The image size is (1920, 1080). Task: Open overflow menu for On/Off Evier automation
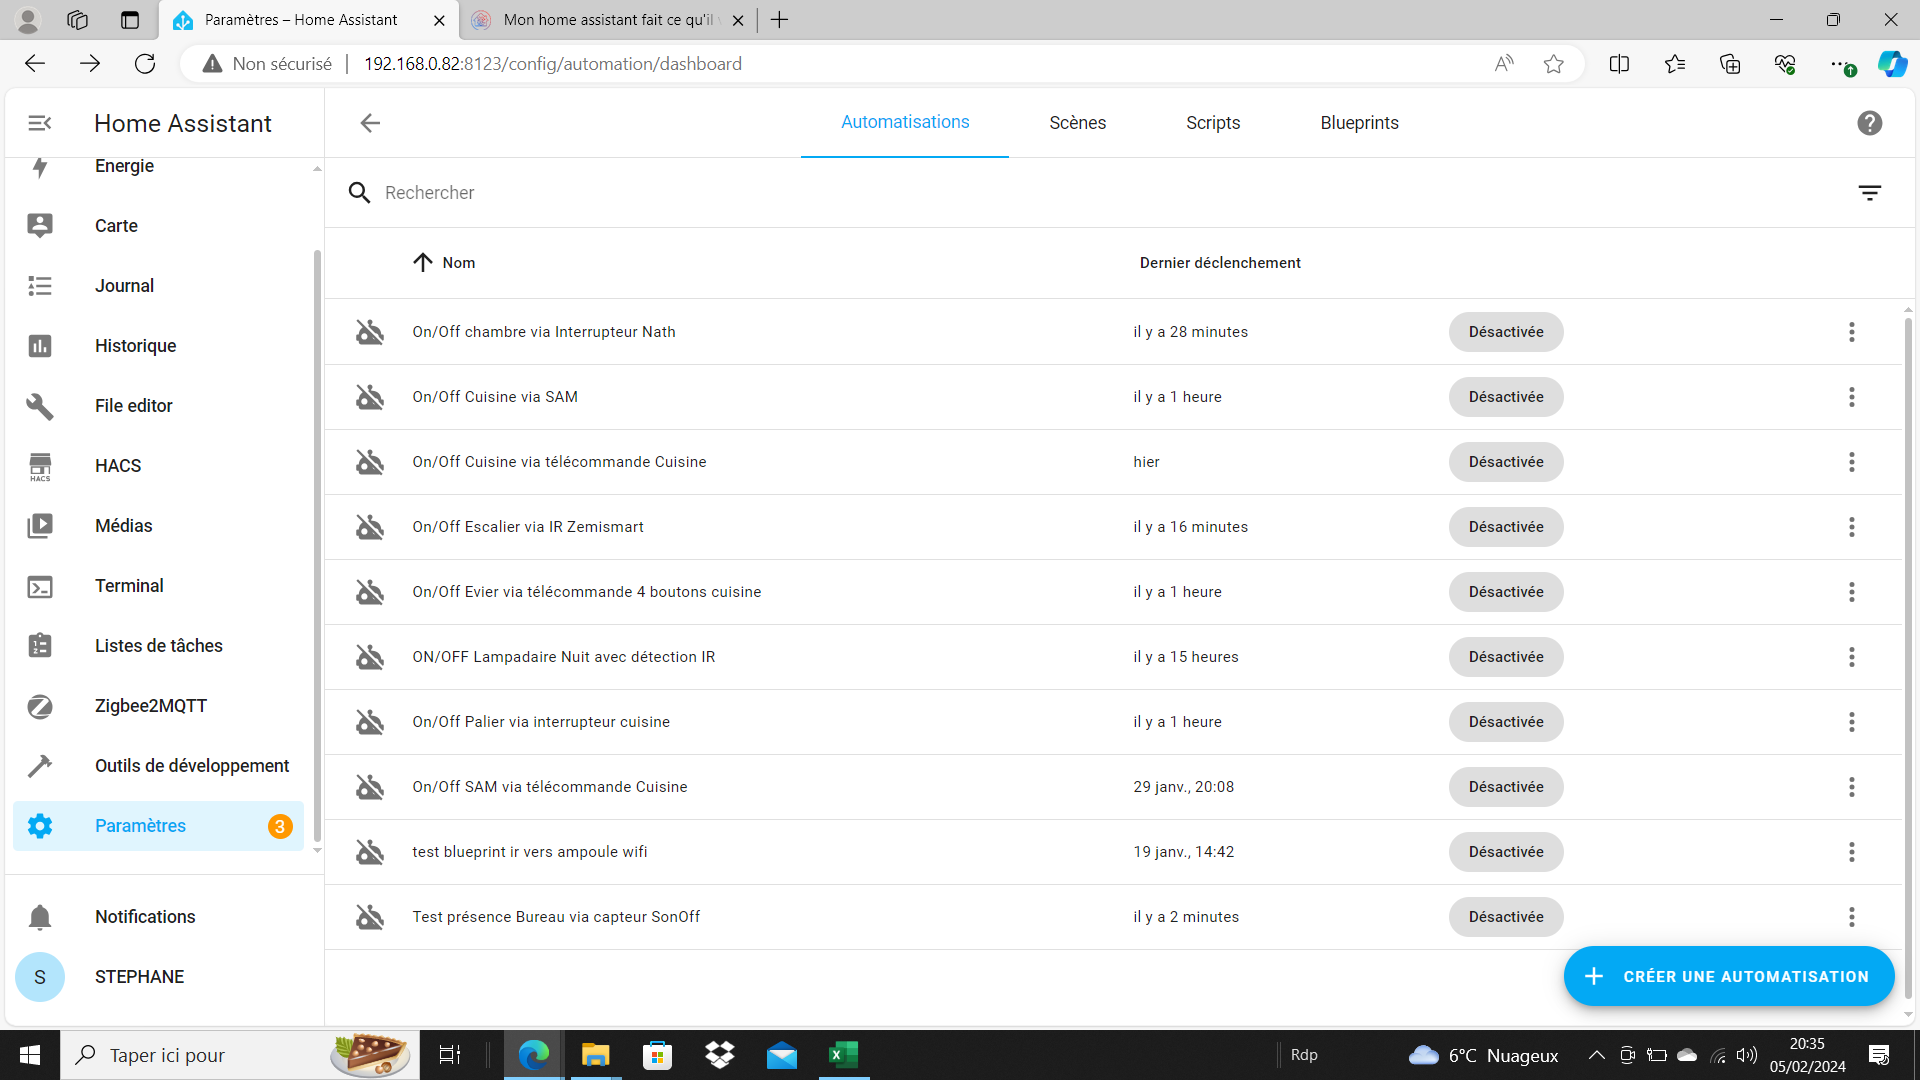coord(1851,592)
